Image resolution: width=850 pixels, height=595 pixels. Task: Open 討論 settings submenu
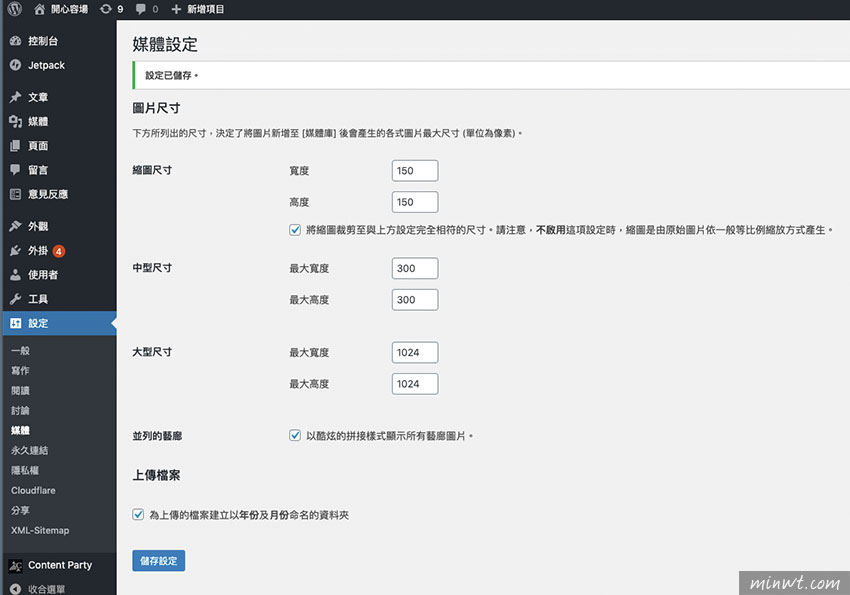[20, 411]
